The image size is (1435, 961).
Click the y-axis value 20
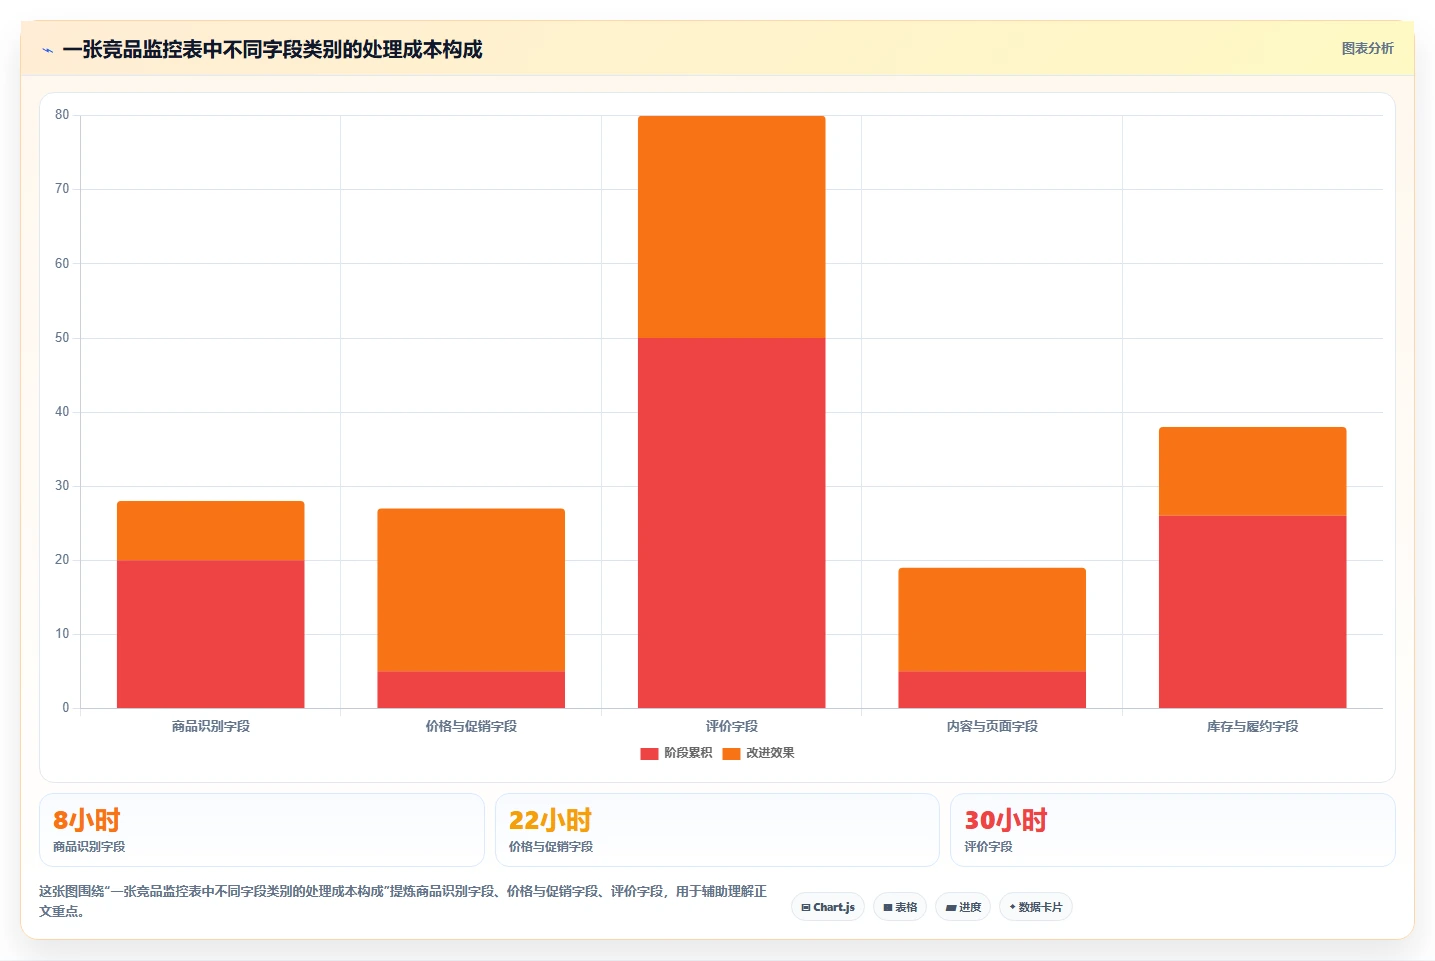tap(62, 560)
